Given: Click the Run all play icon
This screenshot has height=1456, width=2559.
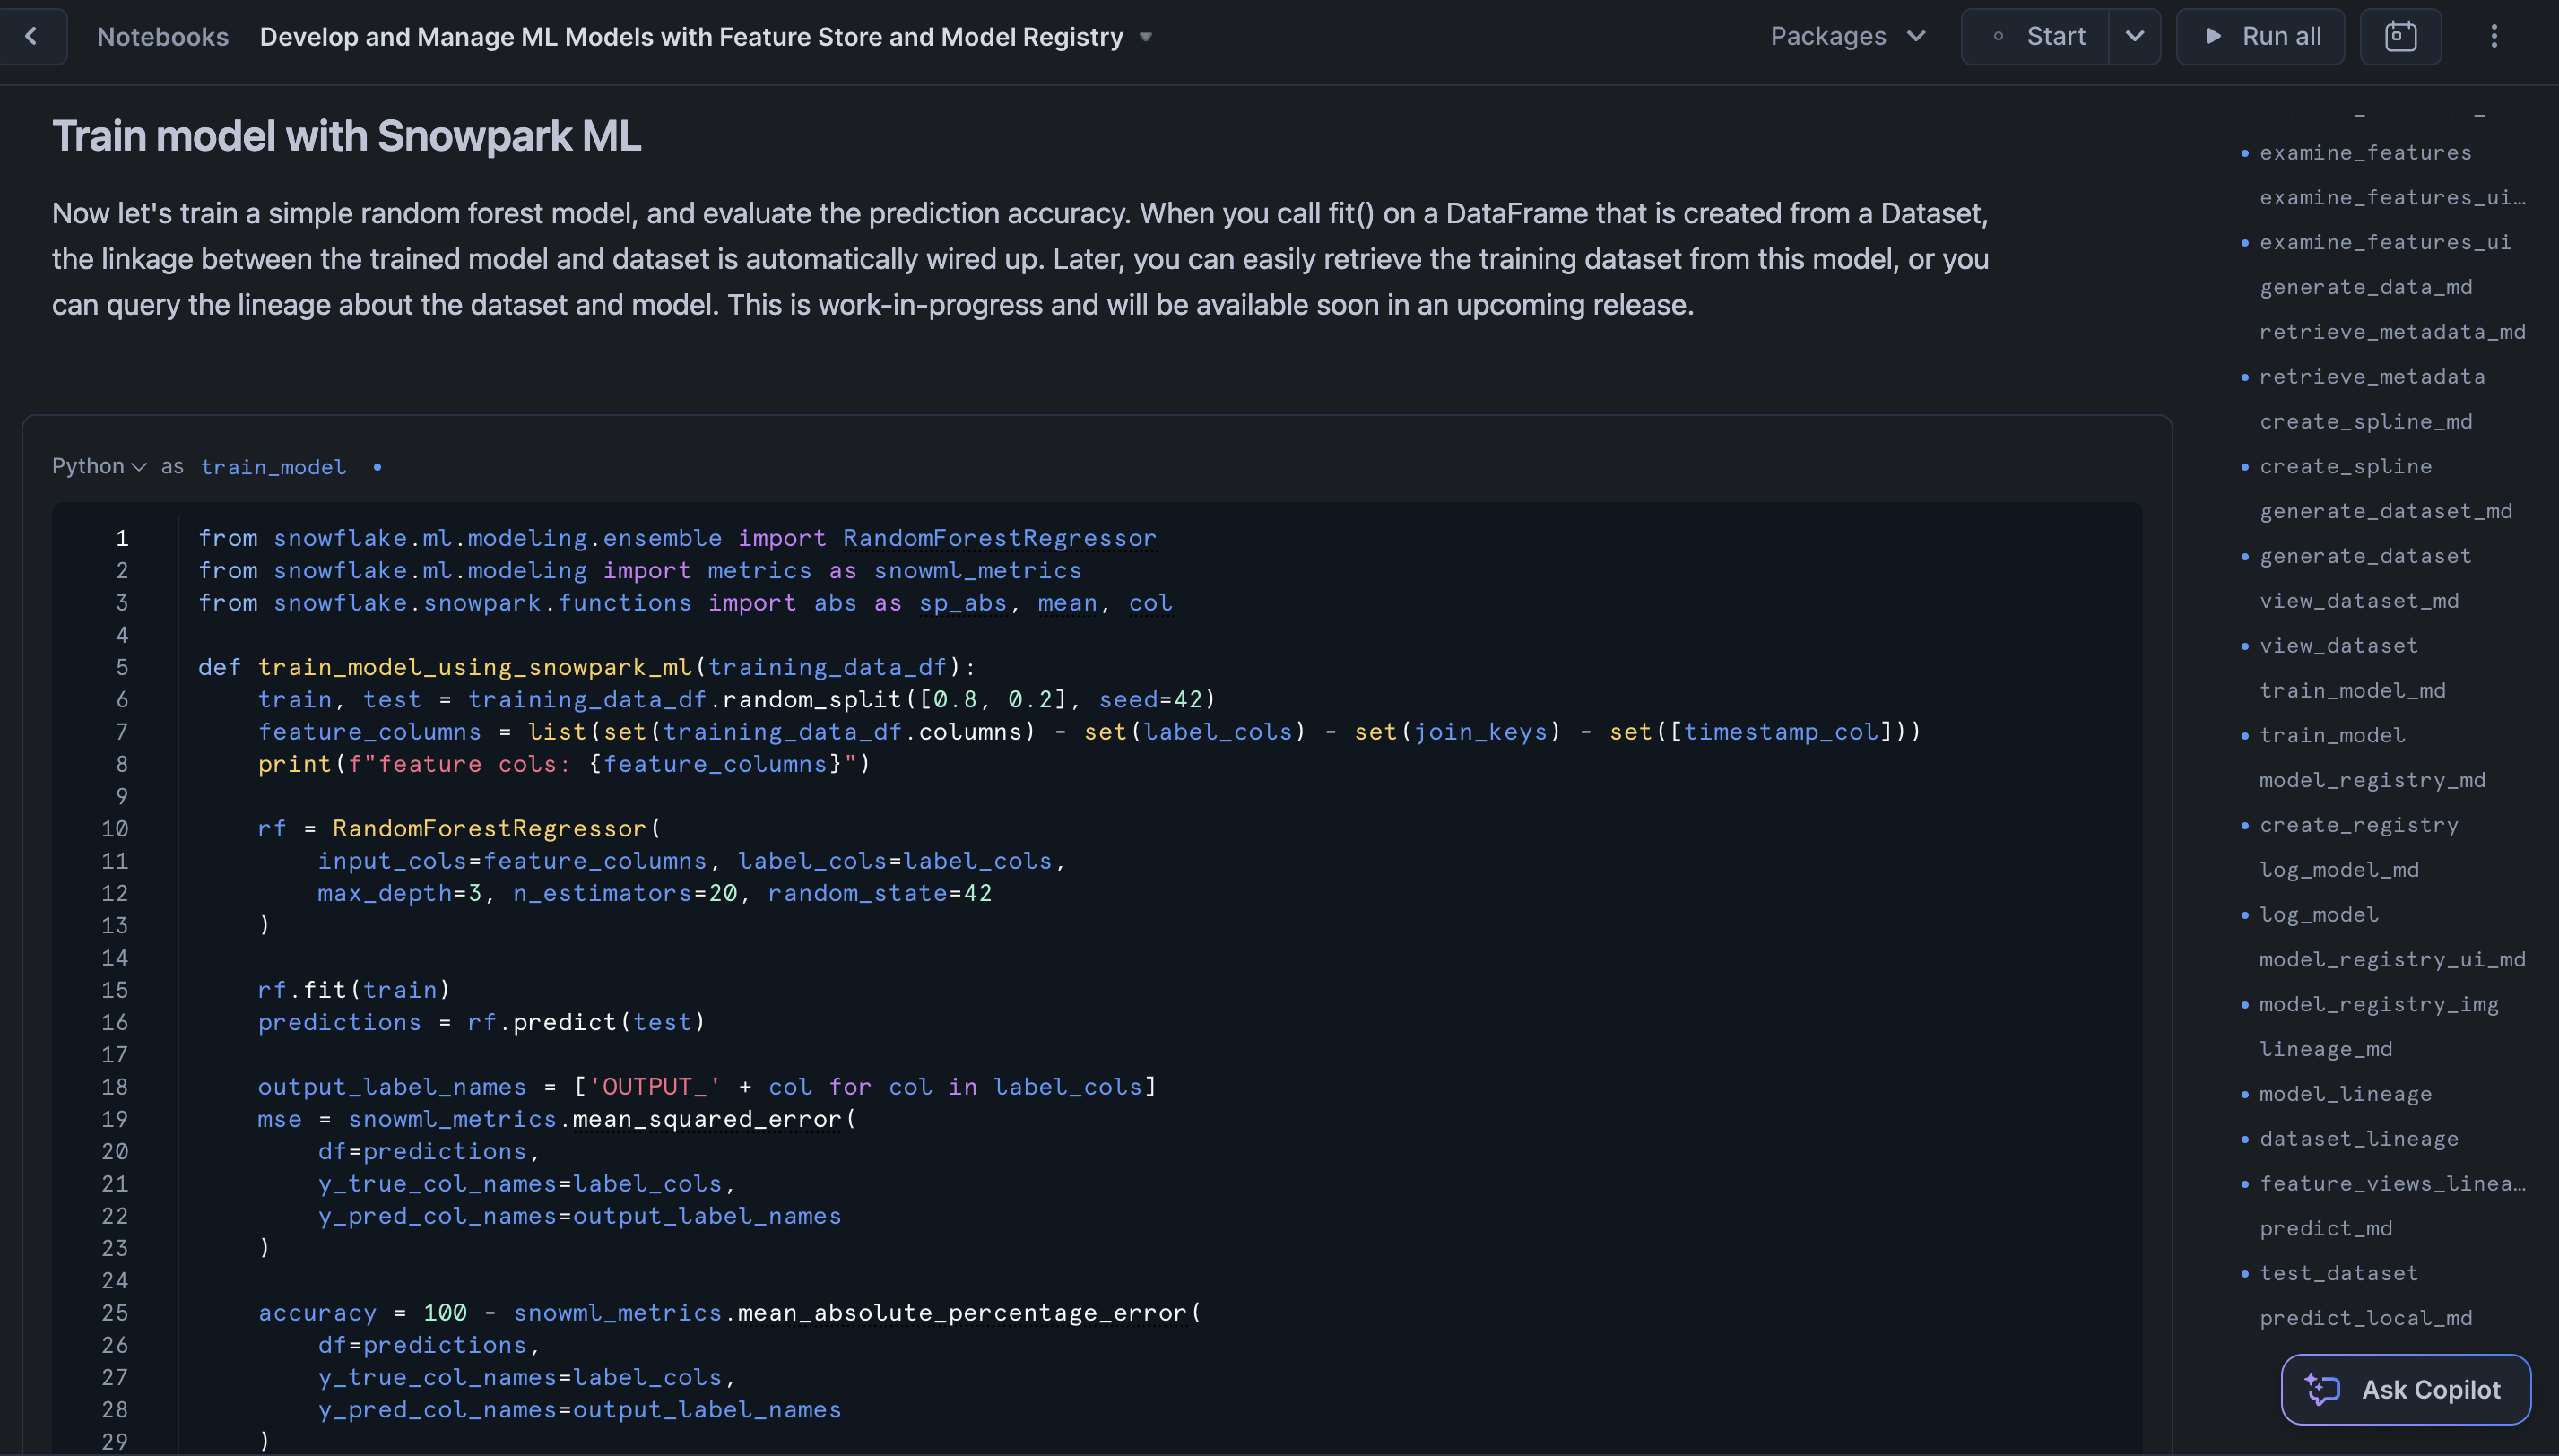Looking at the screenshot, I should pos(2213,37).
